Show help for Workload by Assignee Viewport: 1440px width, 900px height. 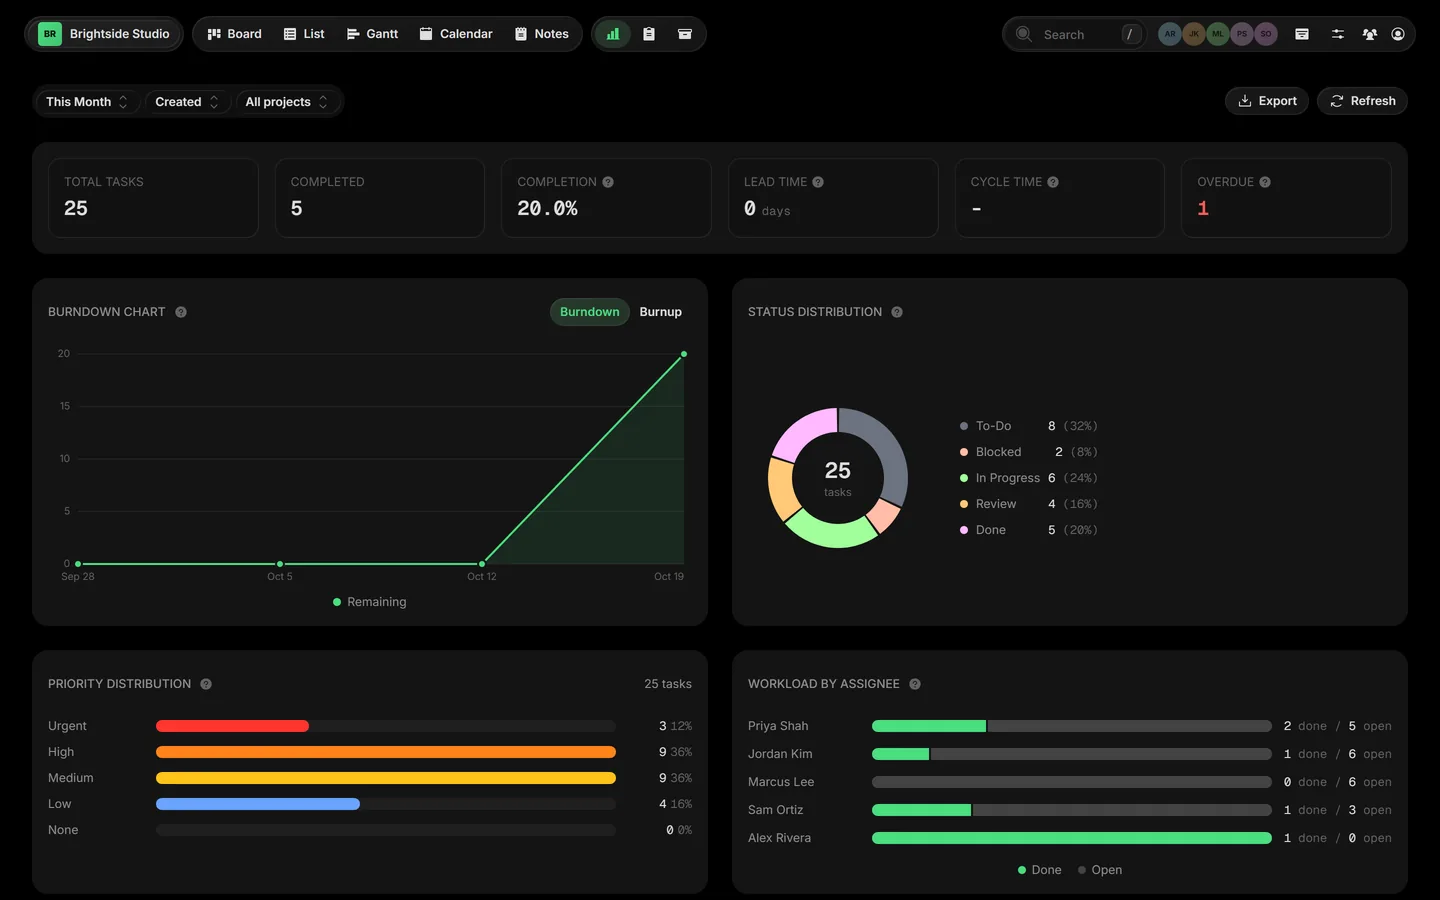tap(915, 684)
